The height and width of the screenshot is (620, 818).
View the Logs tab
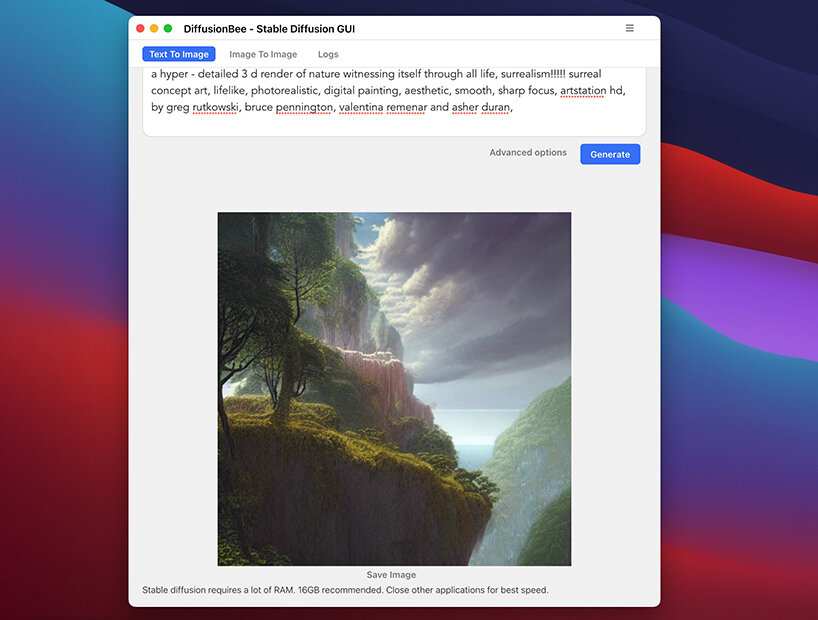point(328,55)
